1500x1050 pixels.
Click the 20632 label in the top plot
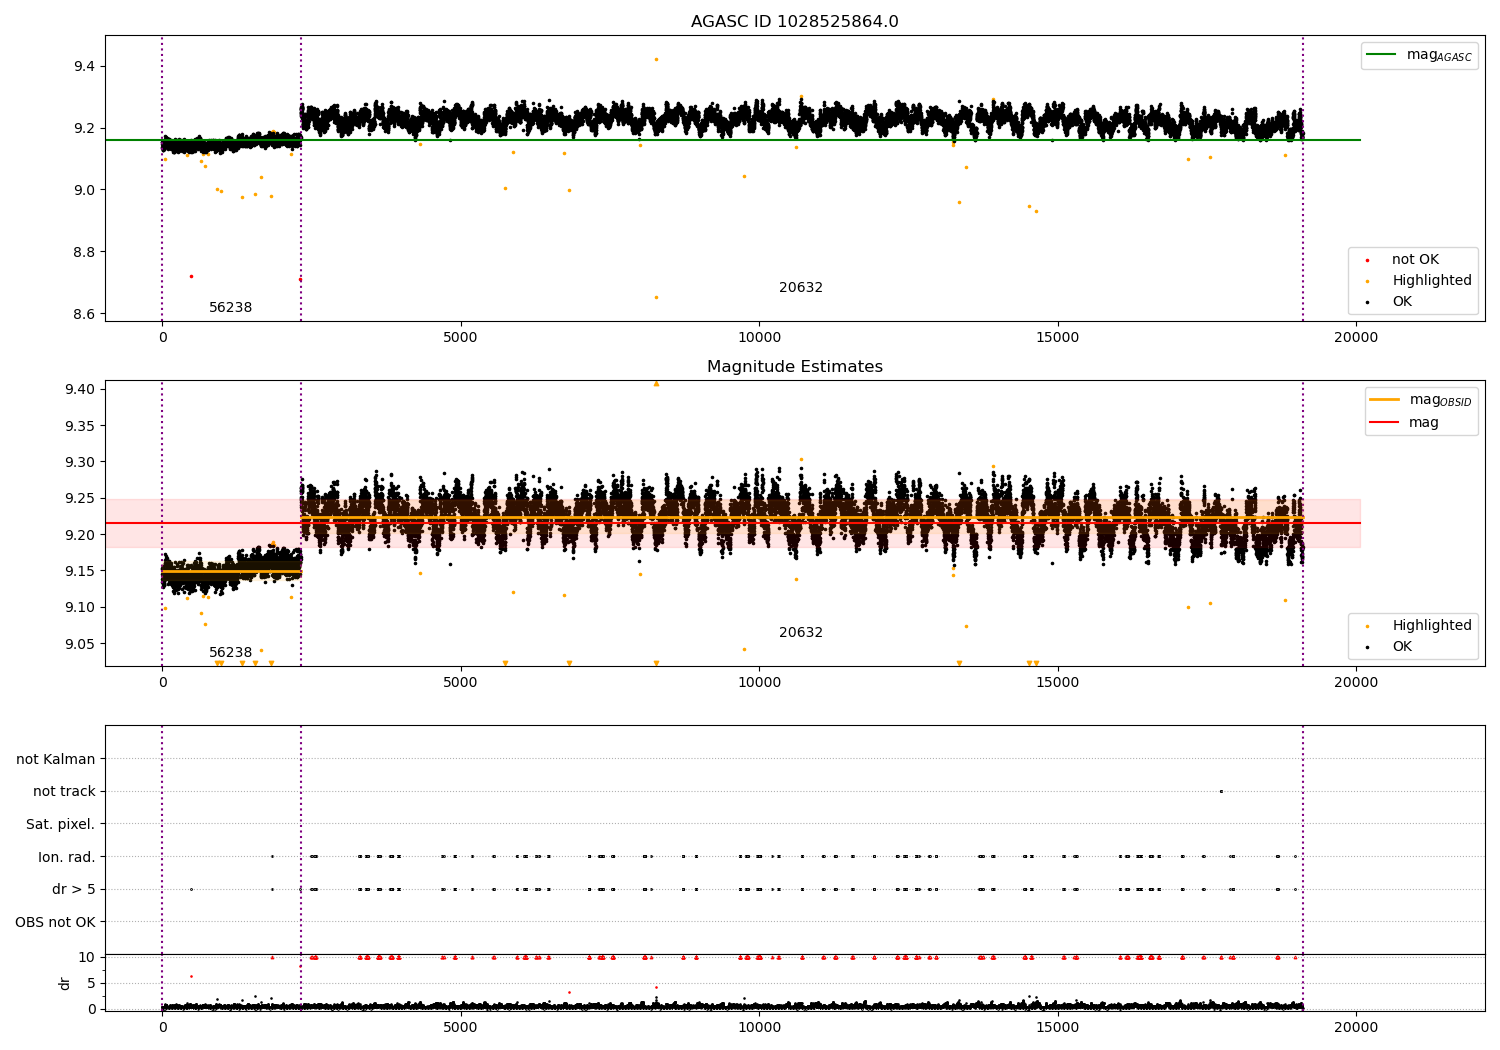click(801, 288)
